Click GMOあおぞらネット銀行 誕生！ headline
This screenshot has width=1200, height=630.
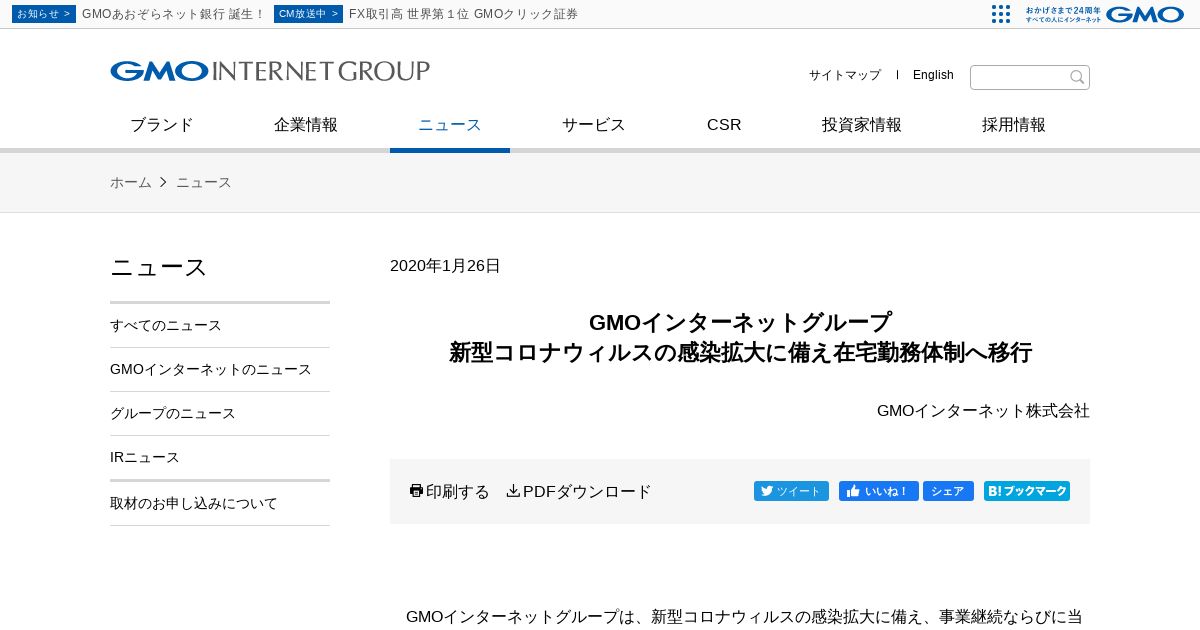(x=174, y=14)
